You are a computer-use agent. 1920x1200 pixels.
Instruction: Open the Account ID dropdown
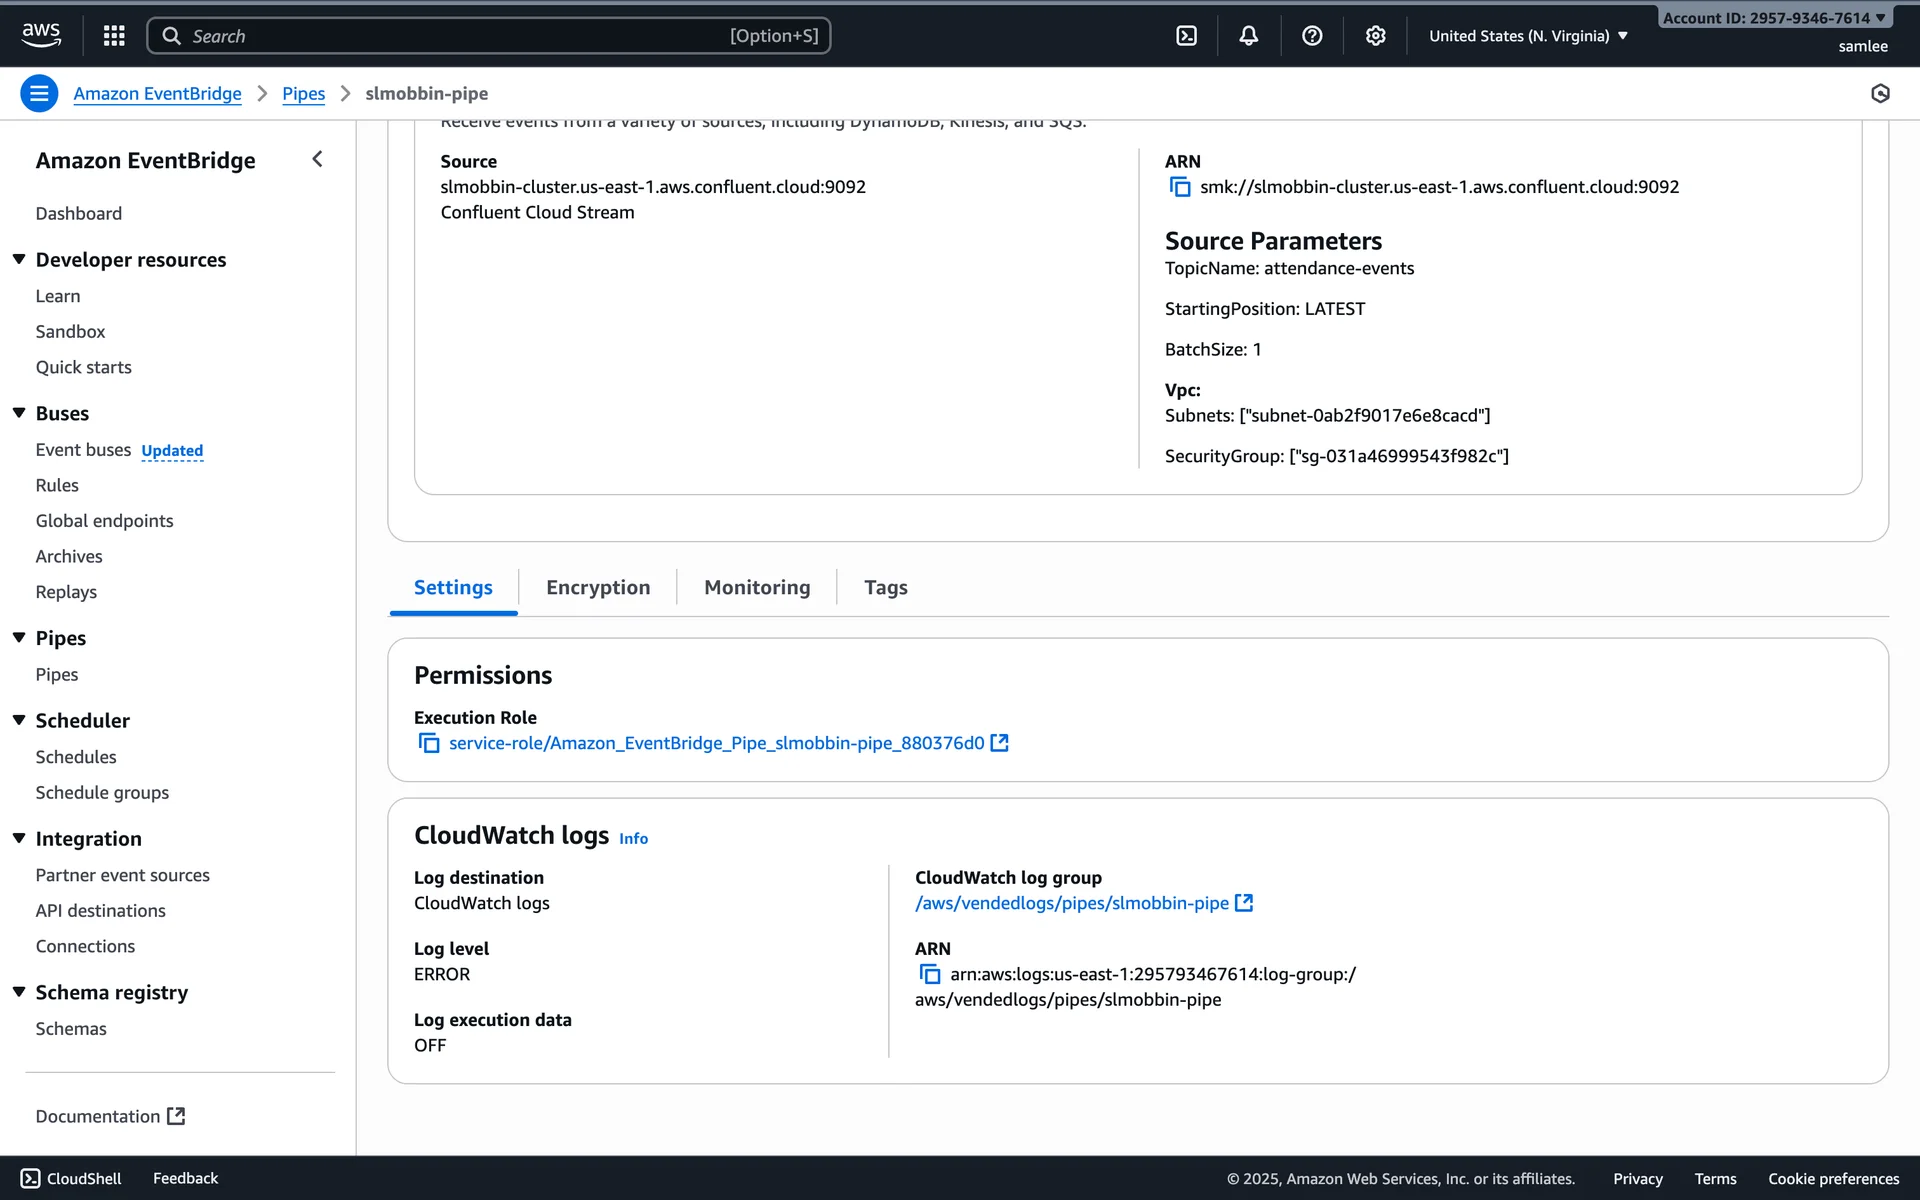click(x=1773, y=18)
